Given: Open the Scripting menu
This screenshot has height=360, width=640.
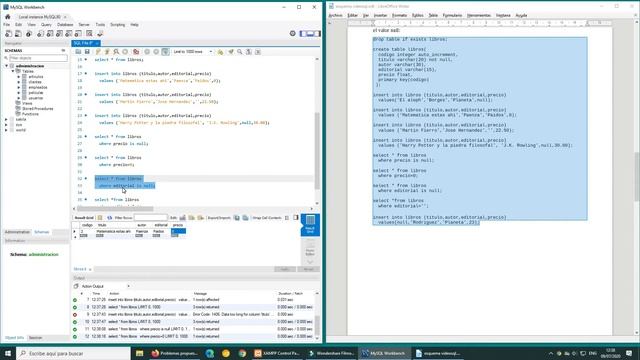Looking at the screenshot, I should point(118,25).
